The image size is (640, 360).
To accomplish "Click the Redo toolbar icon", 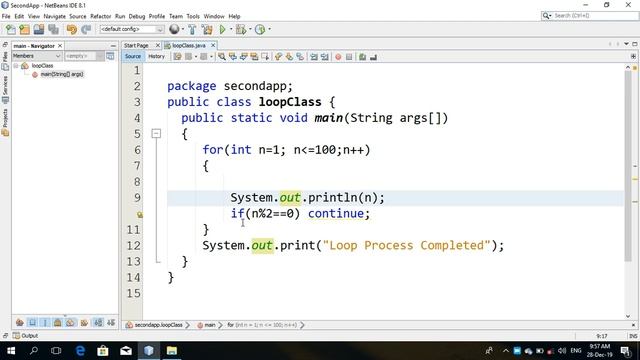I will pyautogui.click(x=86, y=29).
